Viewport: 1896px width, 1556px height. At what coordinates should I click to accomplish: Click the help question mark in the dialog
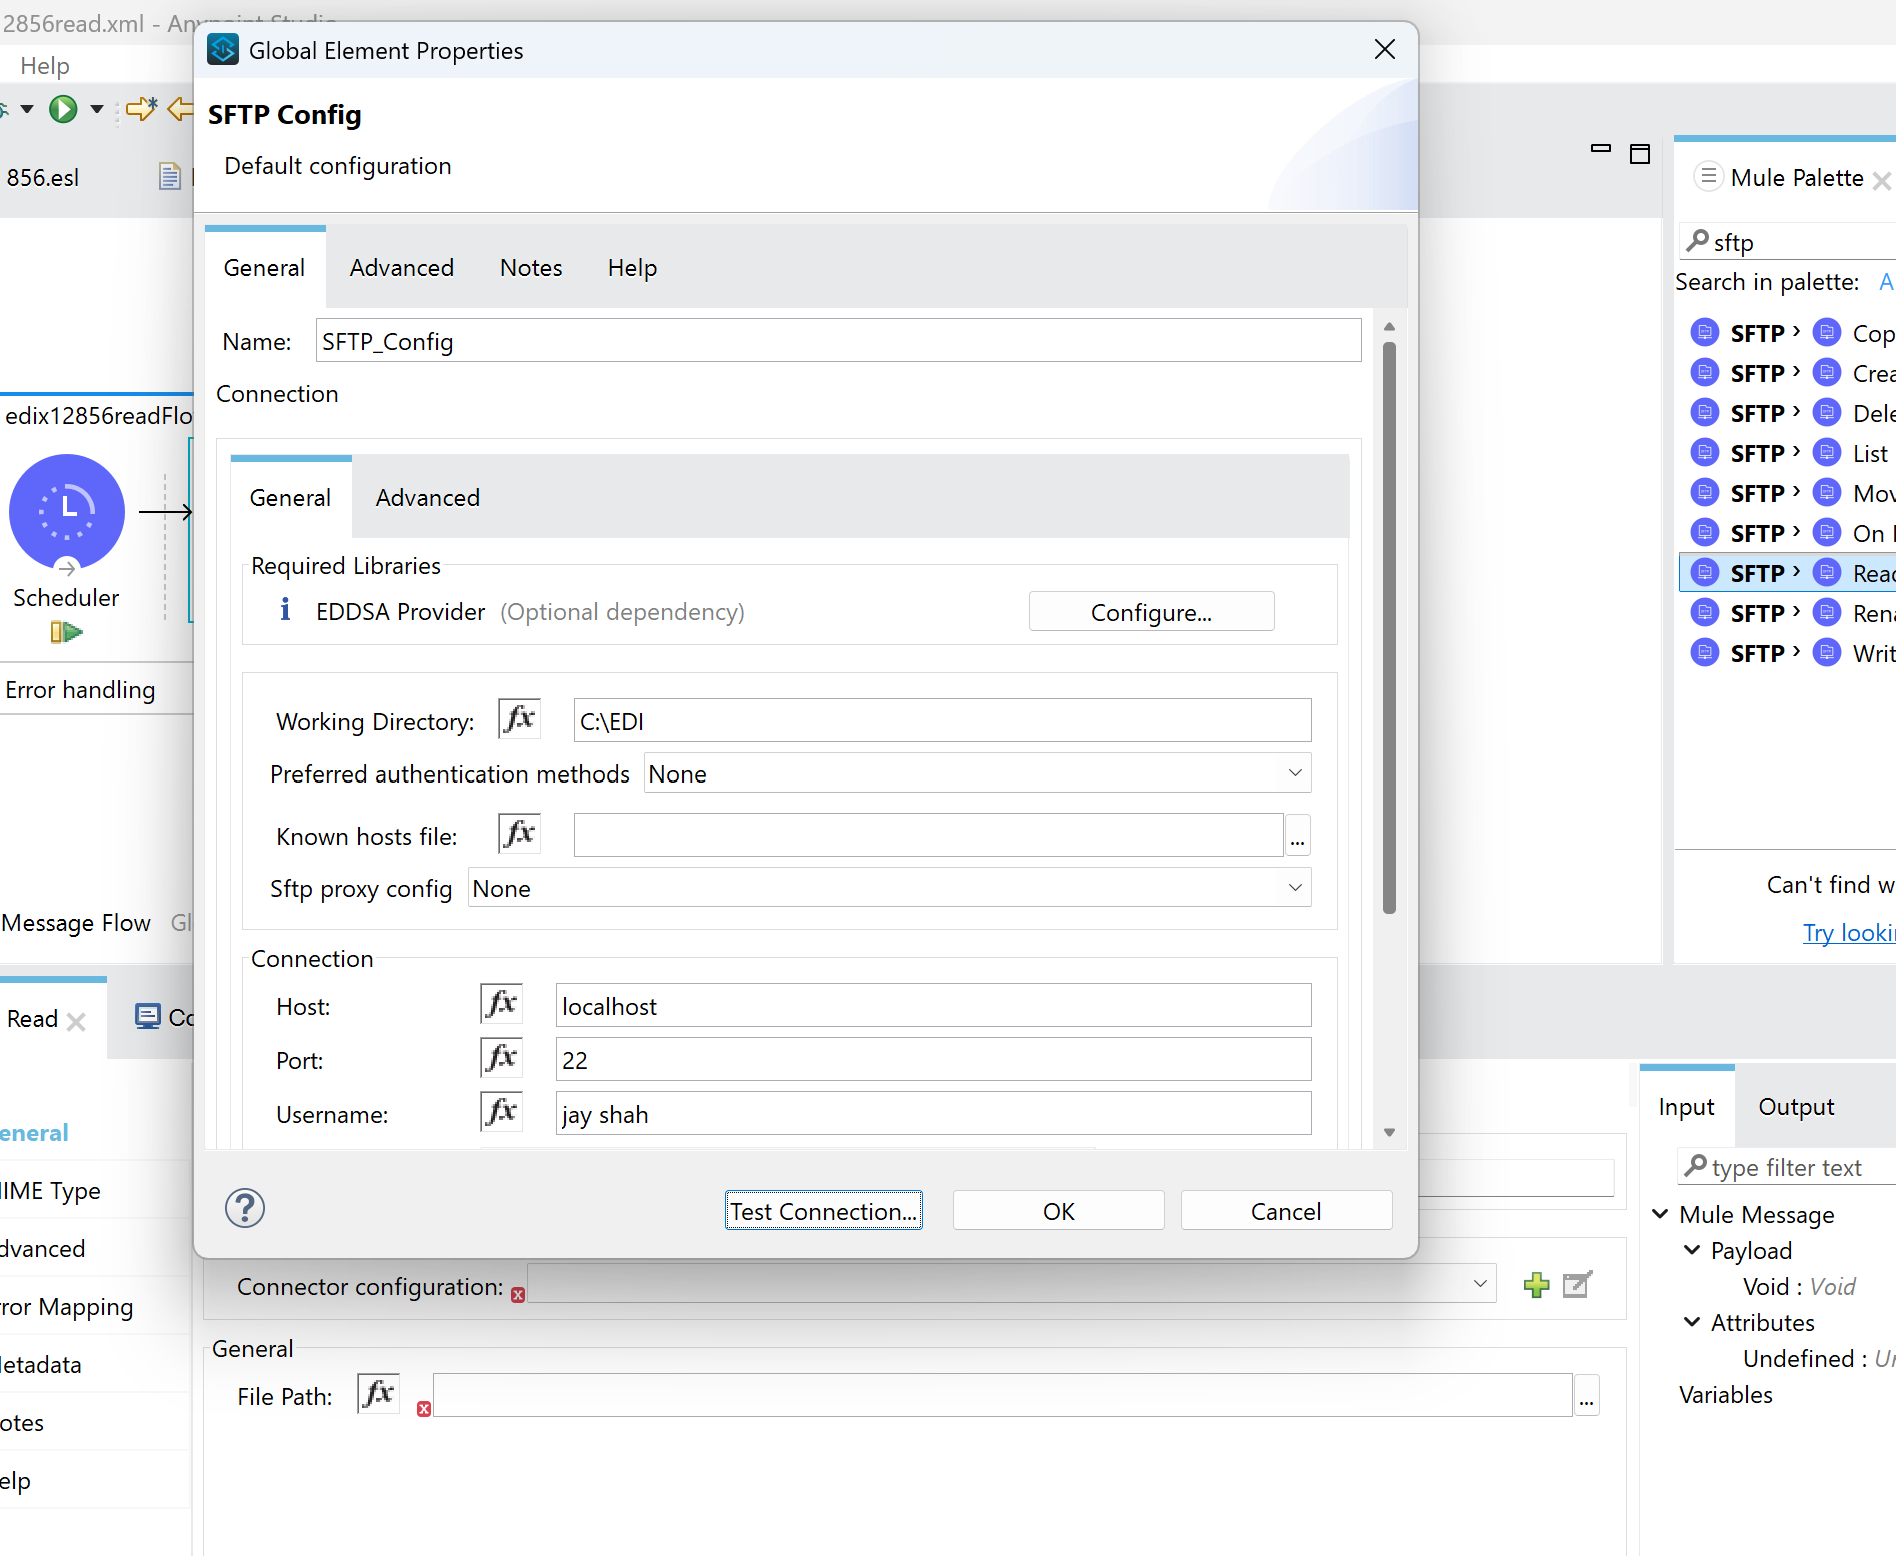click(x=244, y=1209)
